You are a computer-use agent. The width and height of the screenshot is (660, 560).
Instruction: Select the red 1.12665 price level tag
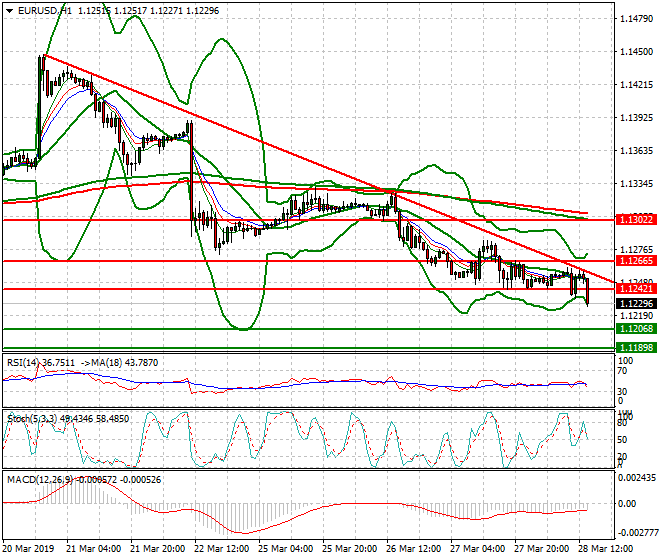(635, 261)
